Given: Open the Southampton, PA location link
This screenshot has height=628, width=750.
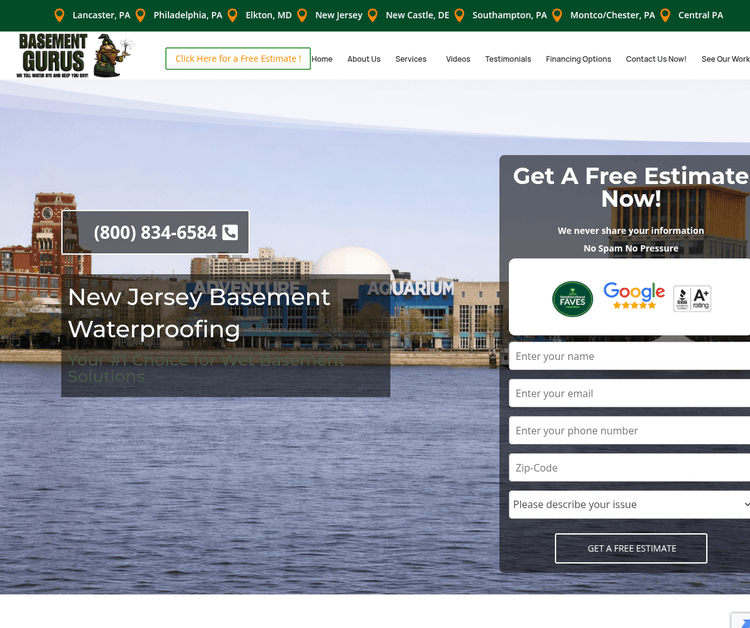Looking at the screenshot, I should pos(509,15).
